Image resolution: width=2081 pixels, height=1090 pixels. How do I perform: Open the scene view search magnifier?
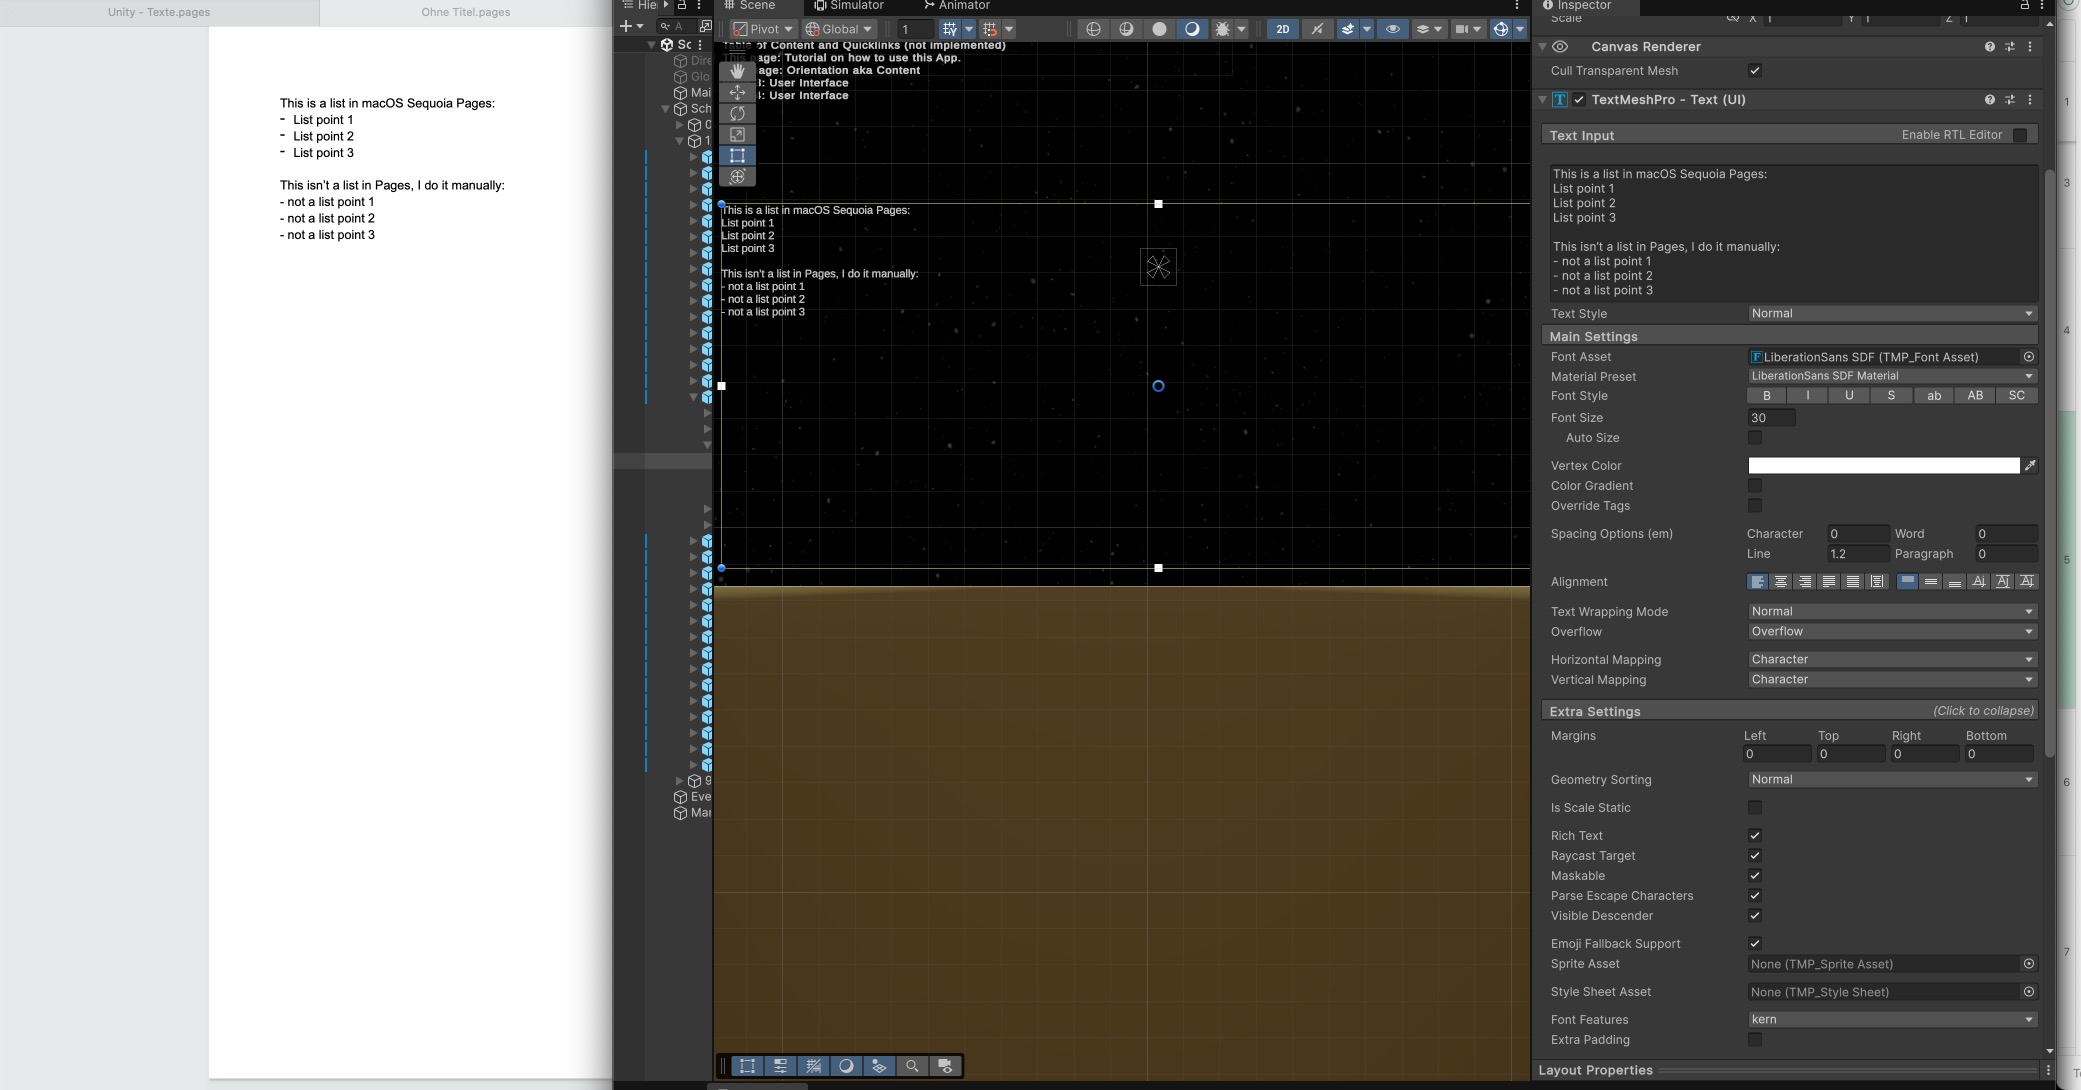click(912, 1066)
